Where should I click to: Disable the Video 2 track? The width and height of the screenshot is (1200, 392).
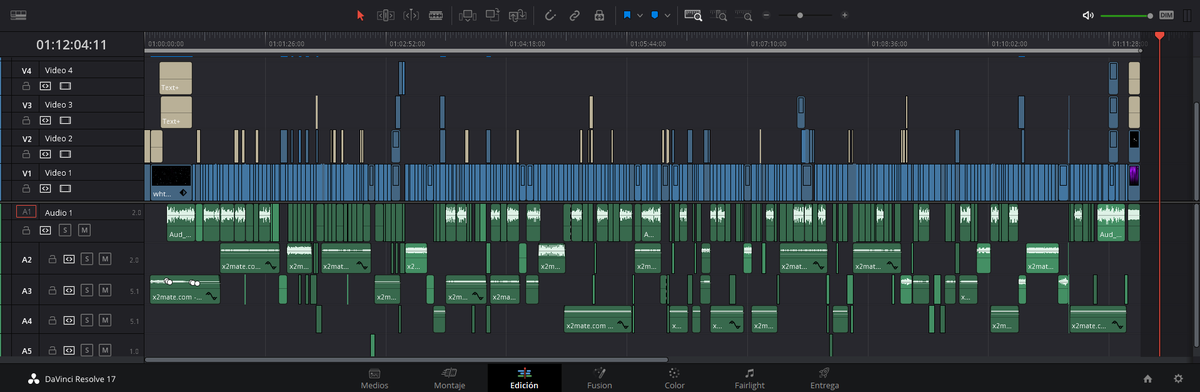click(x=65, y=155)
